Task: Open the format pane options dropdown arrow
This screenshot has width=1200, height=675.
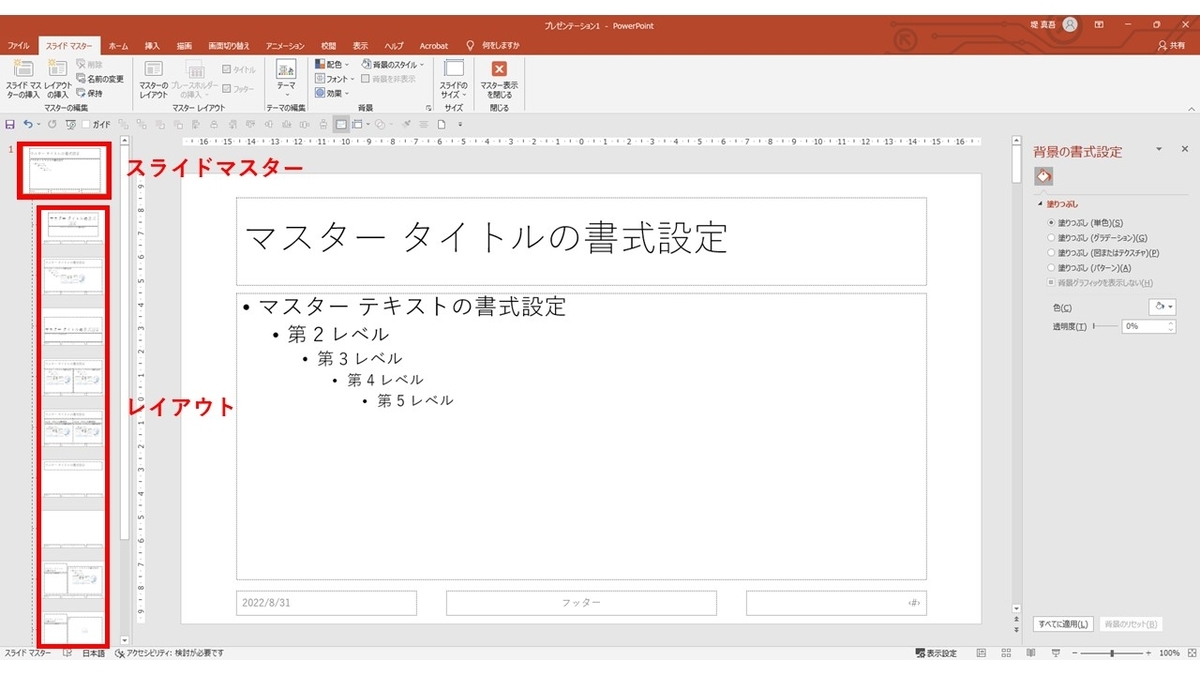Action: pos(1159,149)
